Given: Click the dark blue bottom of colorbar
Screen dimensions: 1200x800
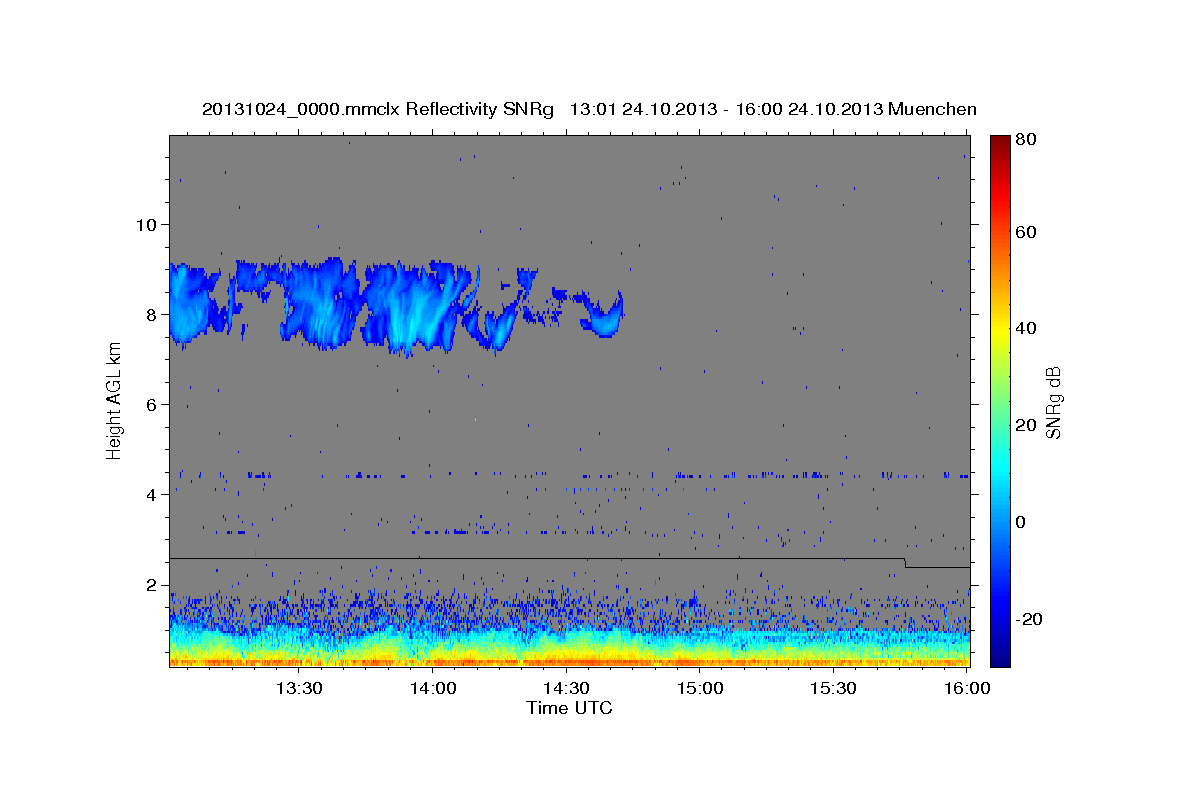Looking at the screenshot, I should (999, 661).
